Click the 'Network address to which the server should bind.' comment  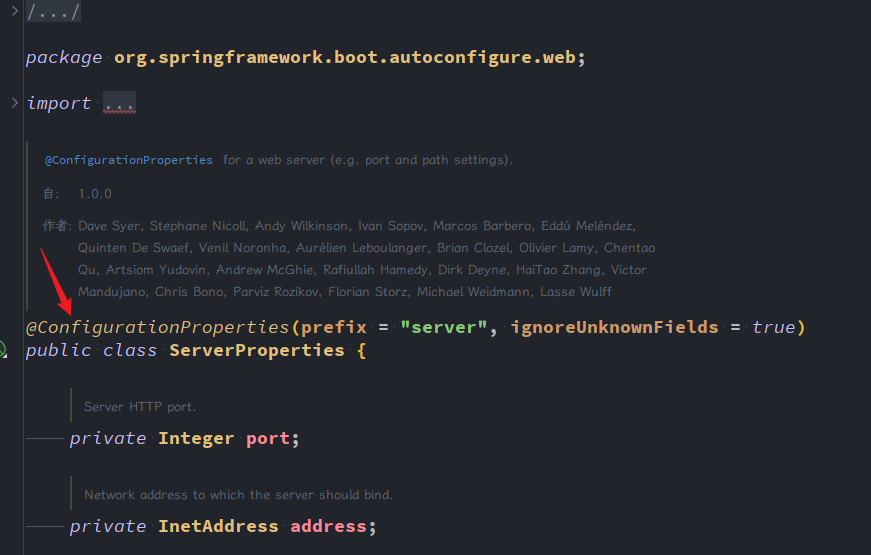[238, 495]
